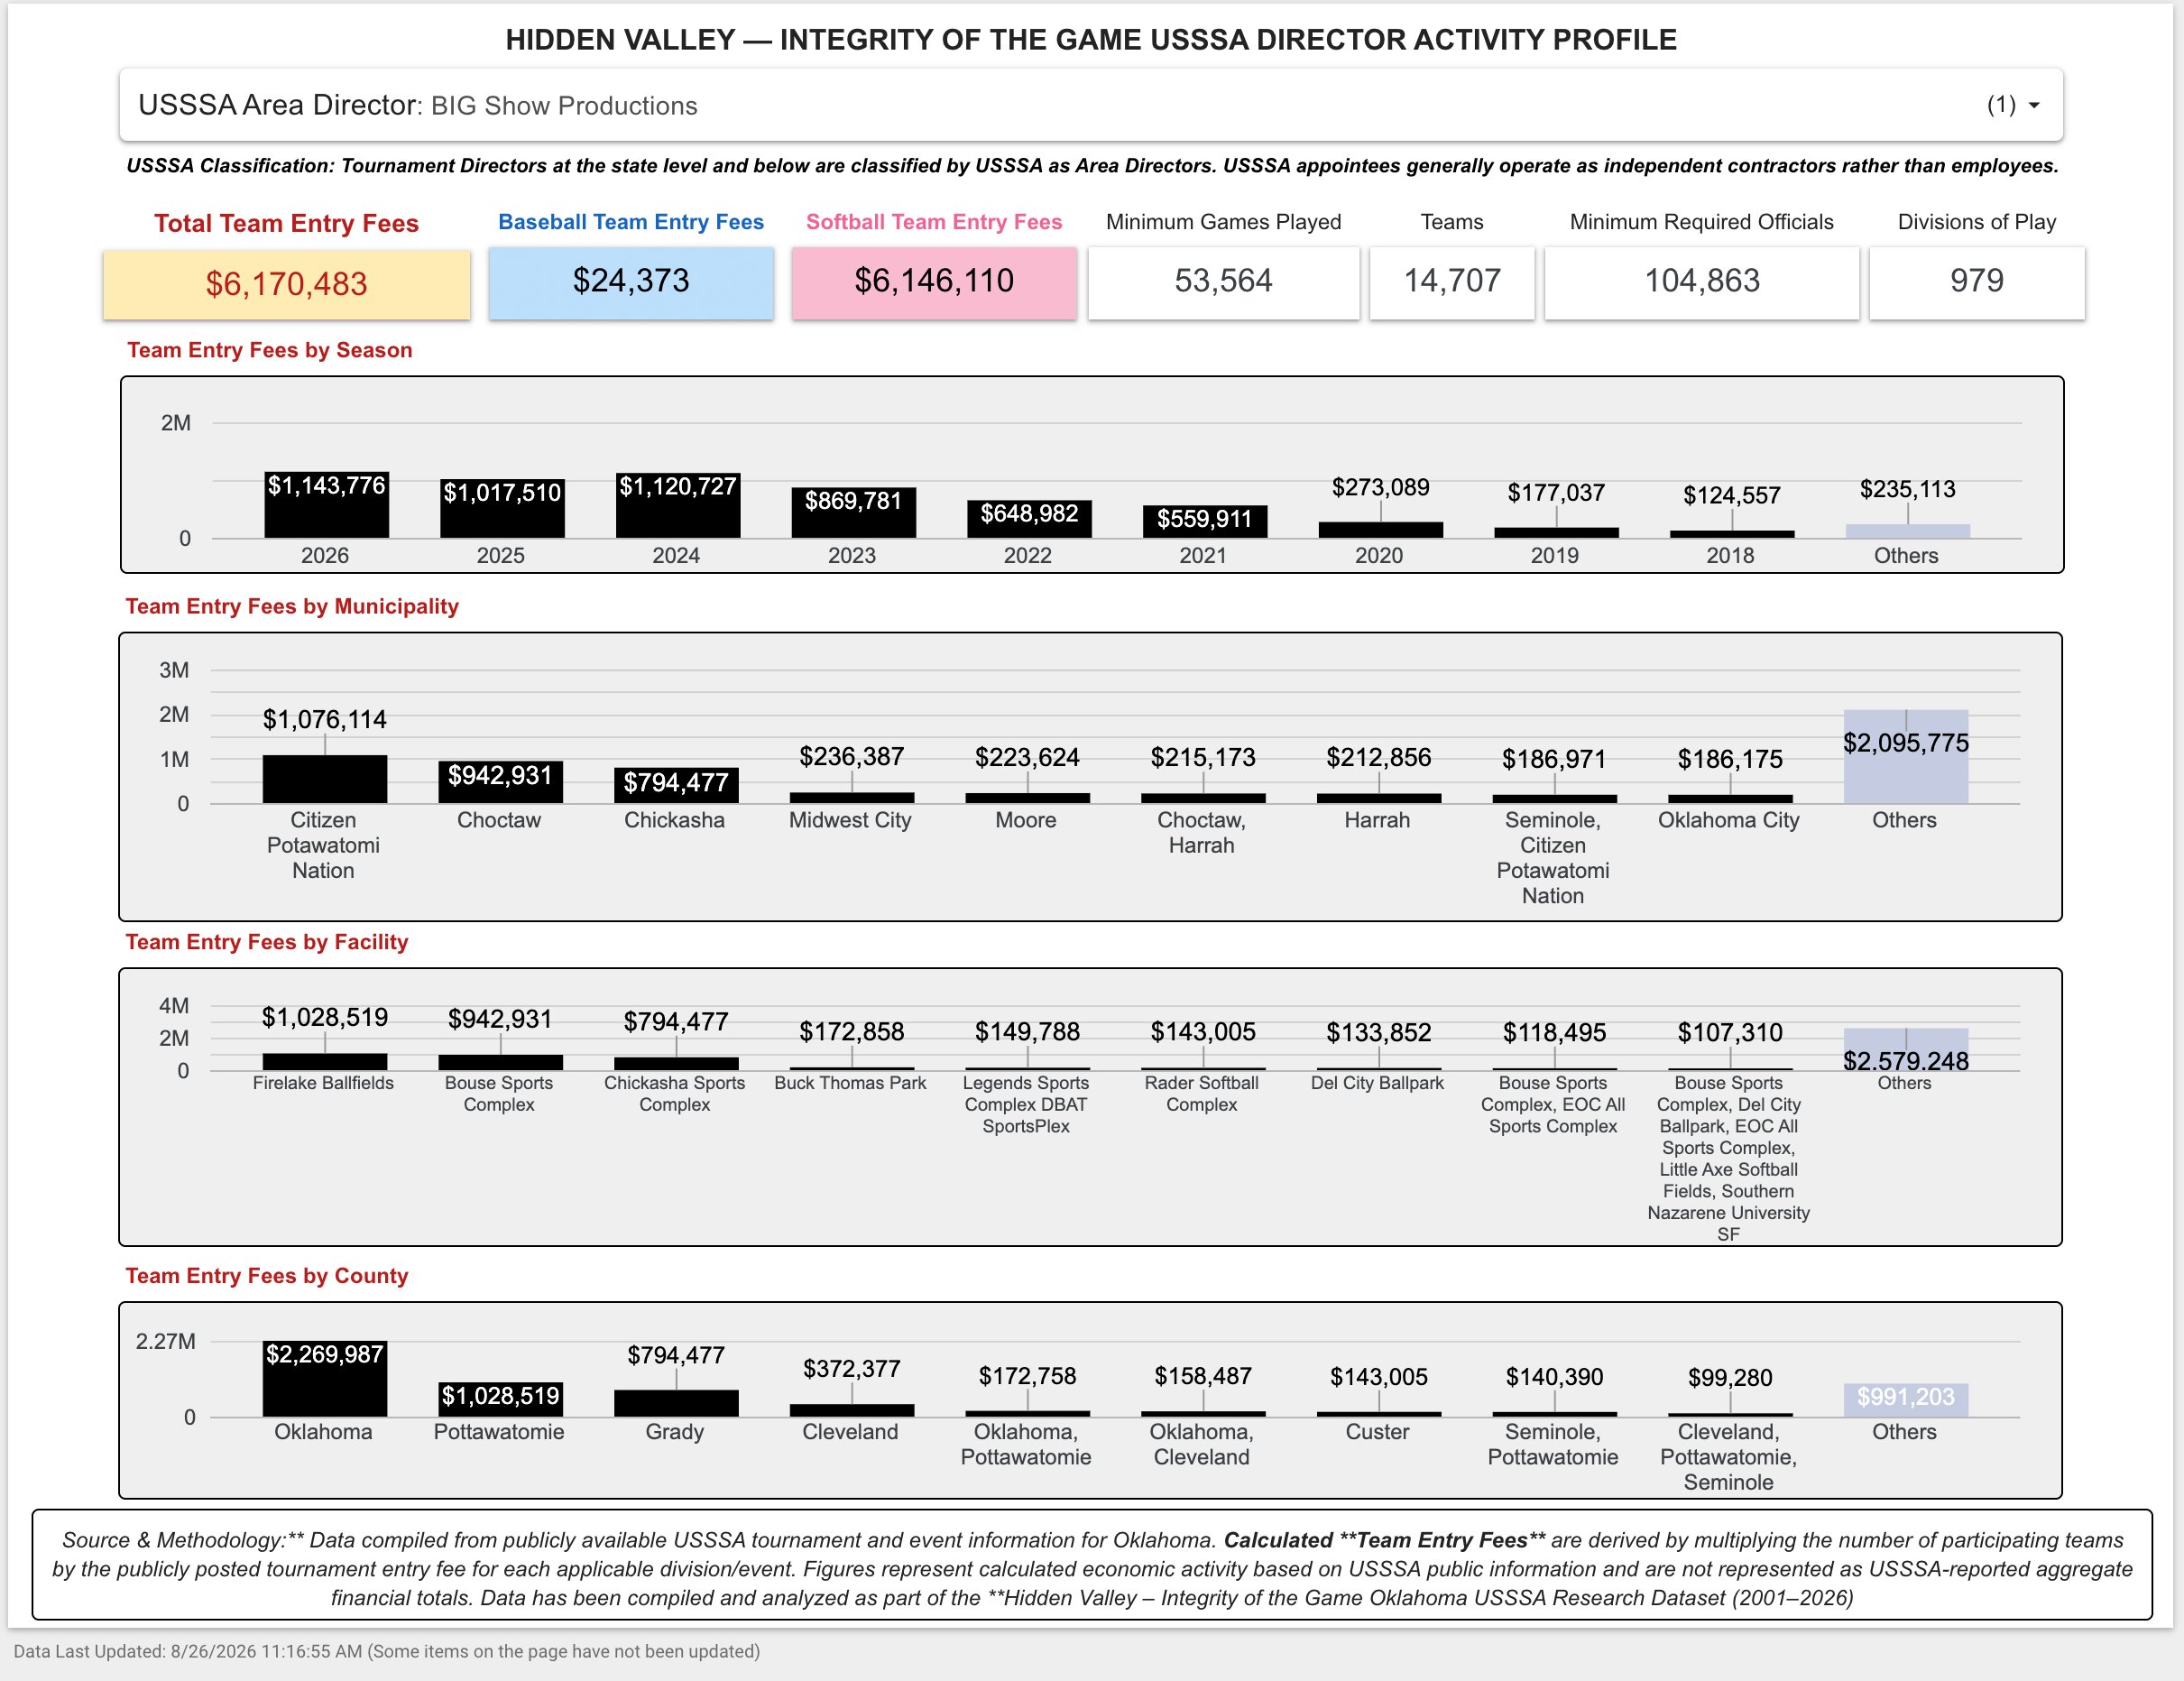
Task: Select the Minimum Games Played value 53,564
Action: (x=1223, y=281)
